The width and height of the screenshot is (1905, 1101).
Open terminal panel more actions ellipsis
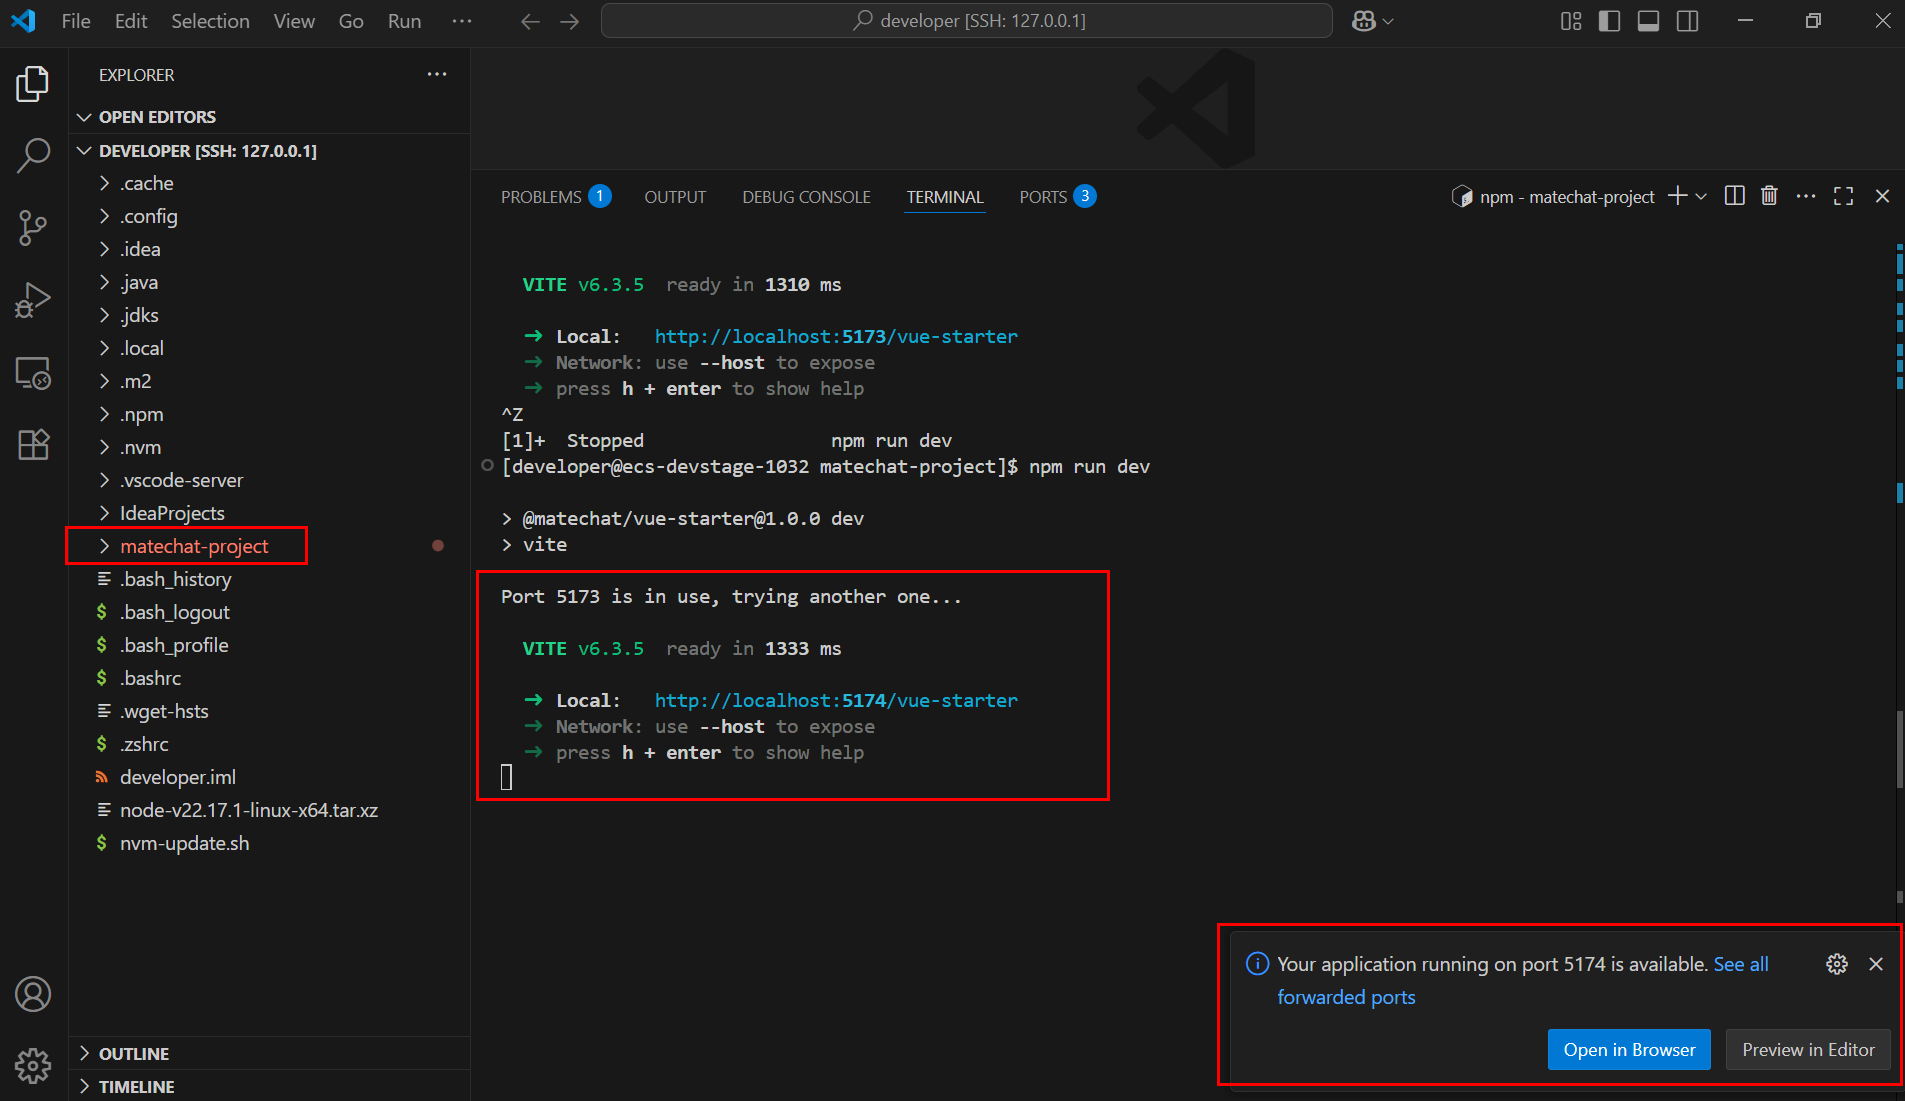pos(1806,196)
